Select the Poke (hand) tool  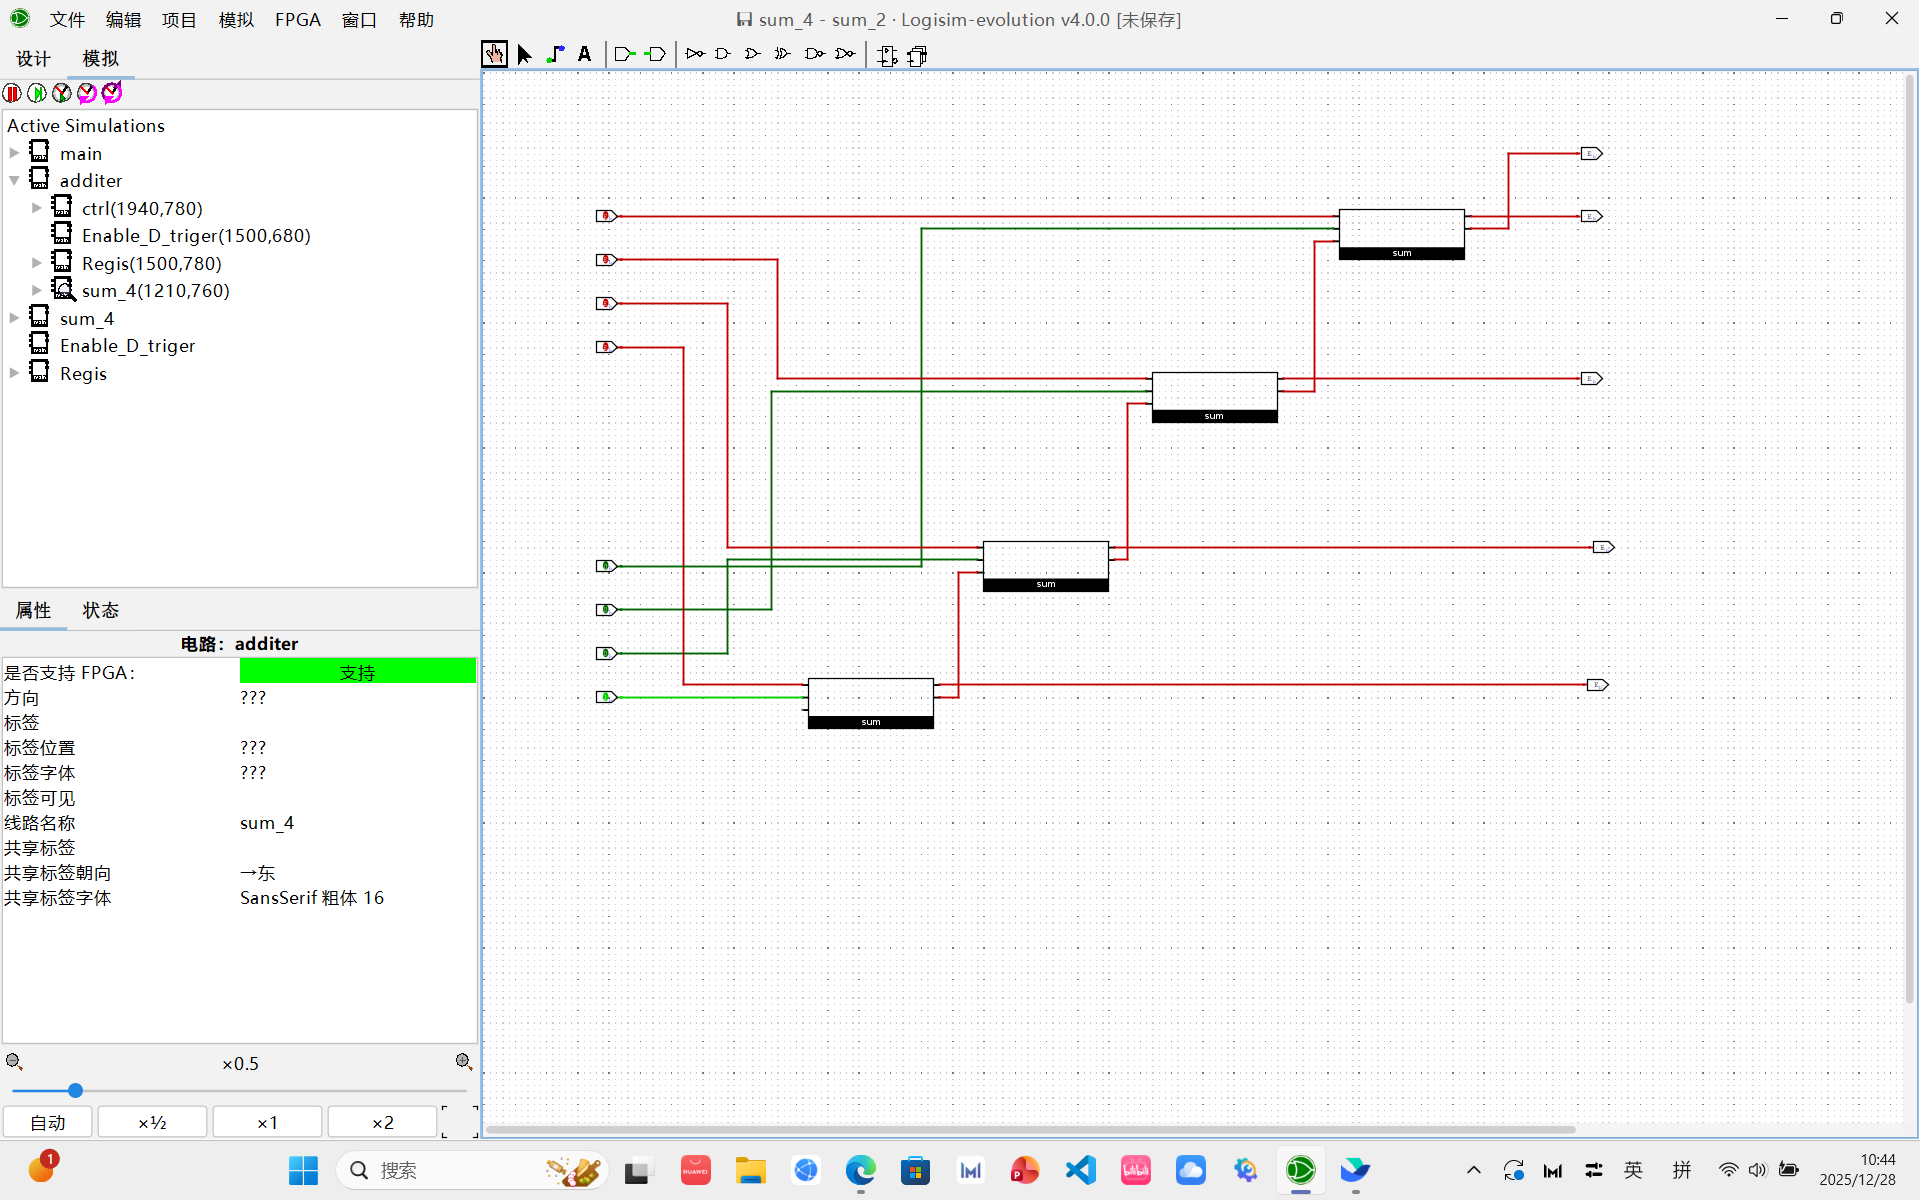click(494, 54)
